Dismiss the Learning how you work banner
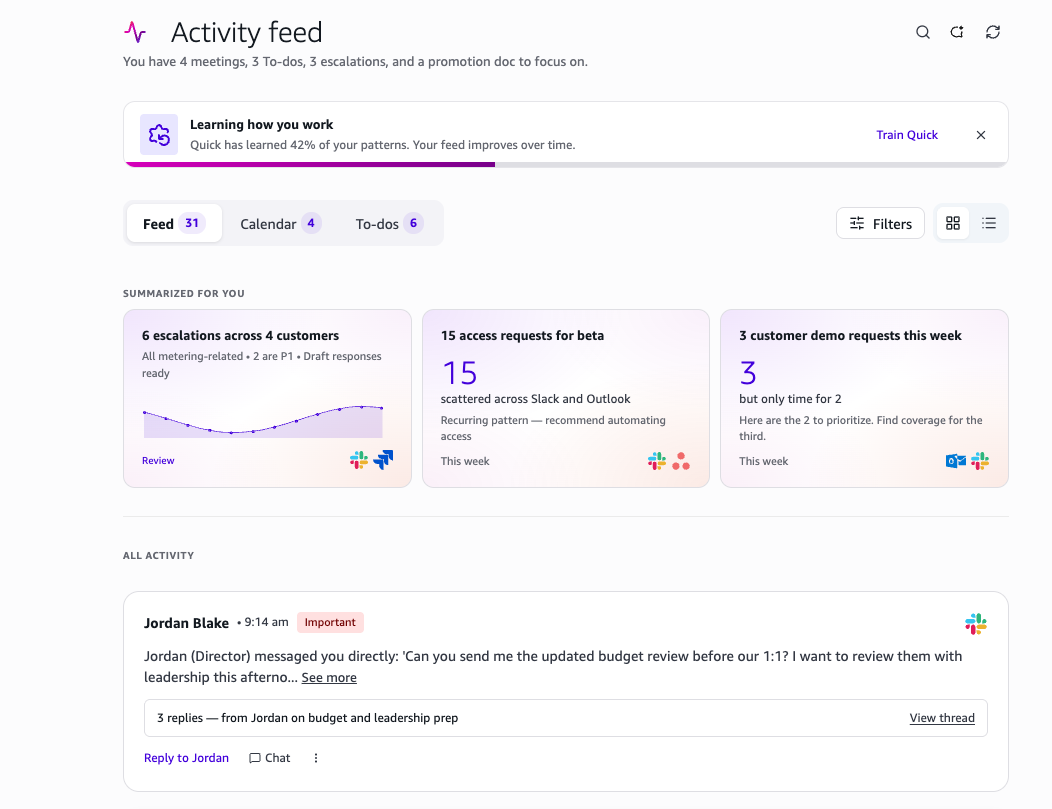This screenshot has height=809, width=1052. (981, 135)
